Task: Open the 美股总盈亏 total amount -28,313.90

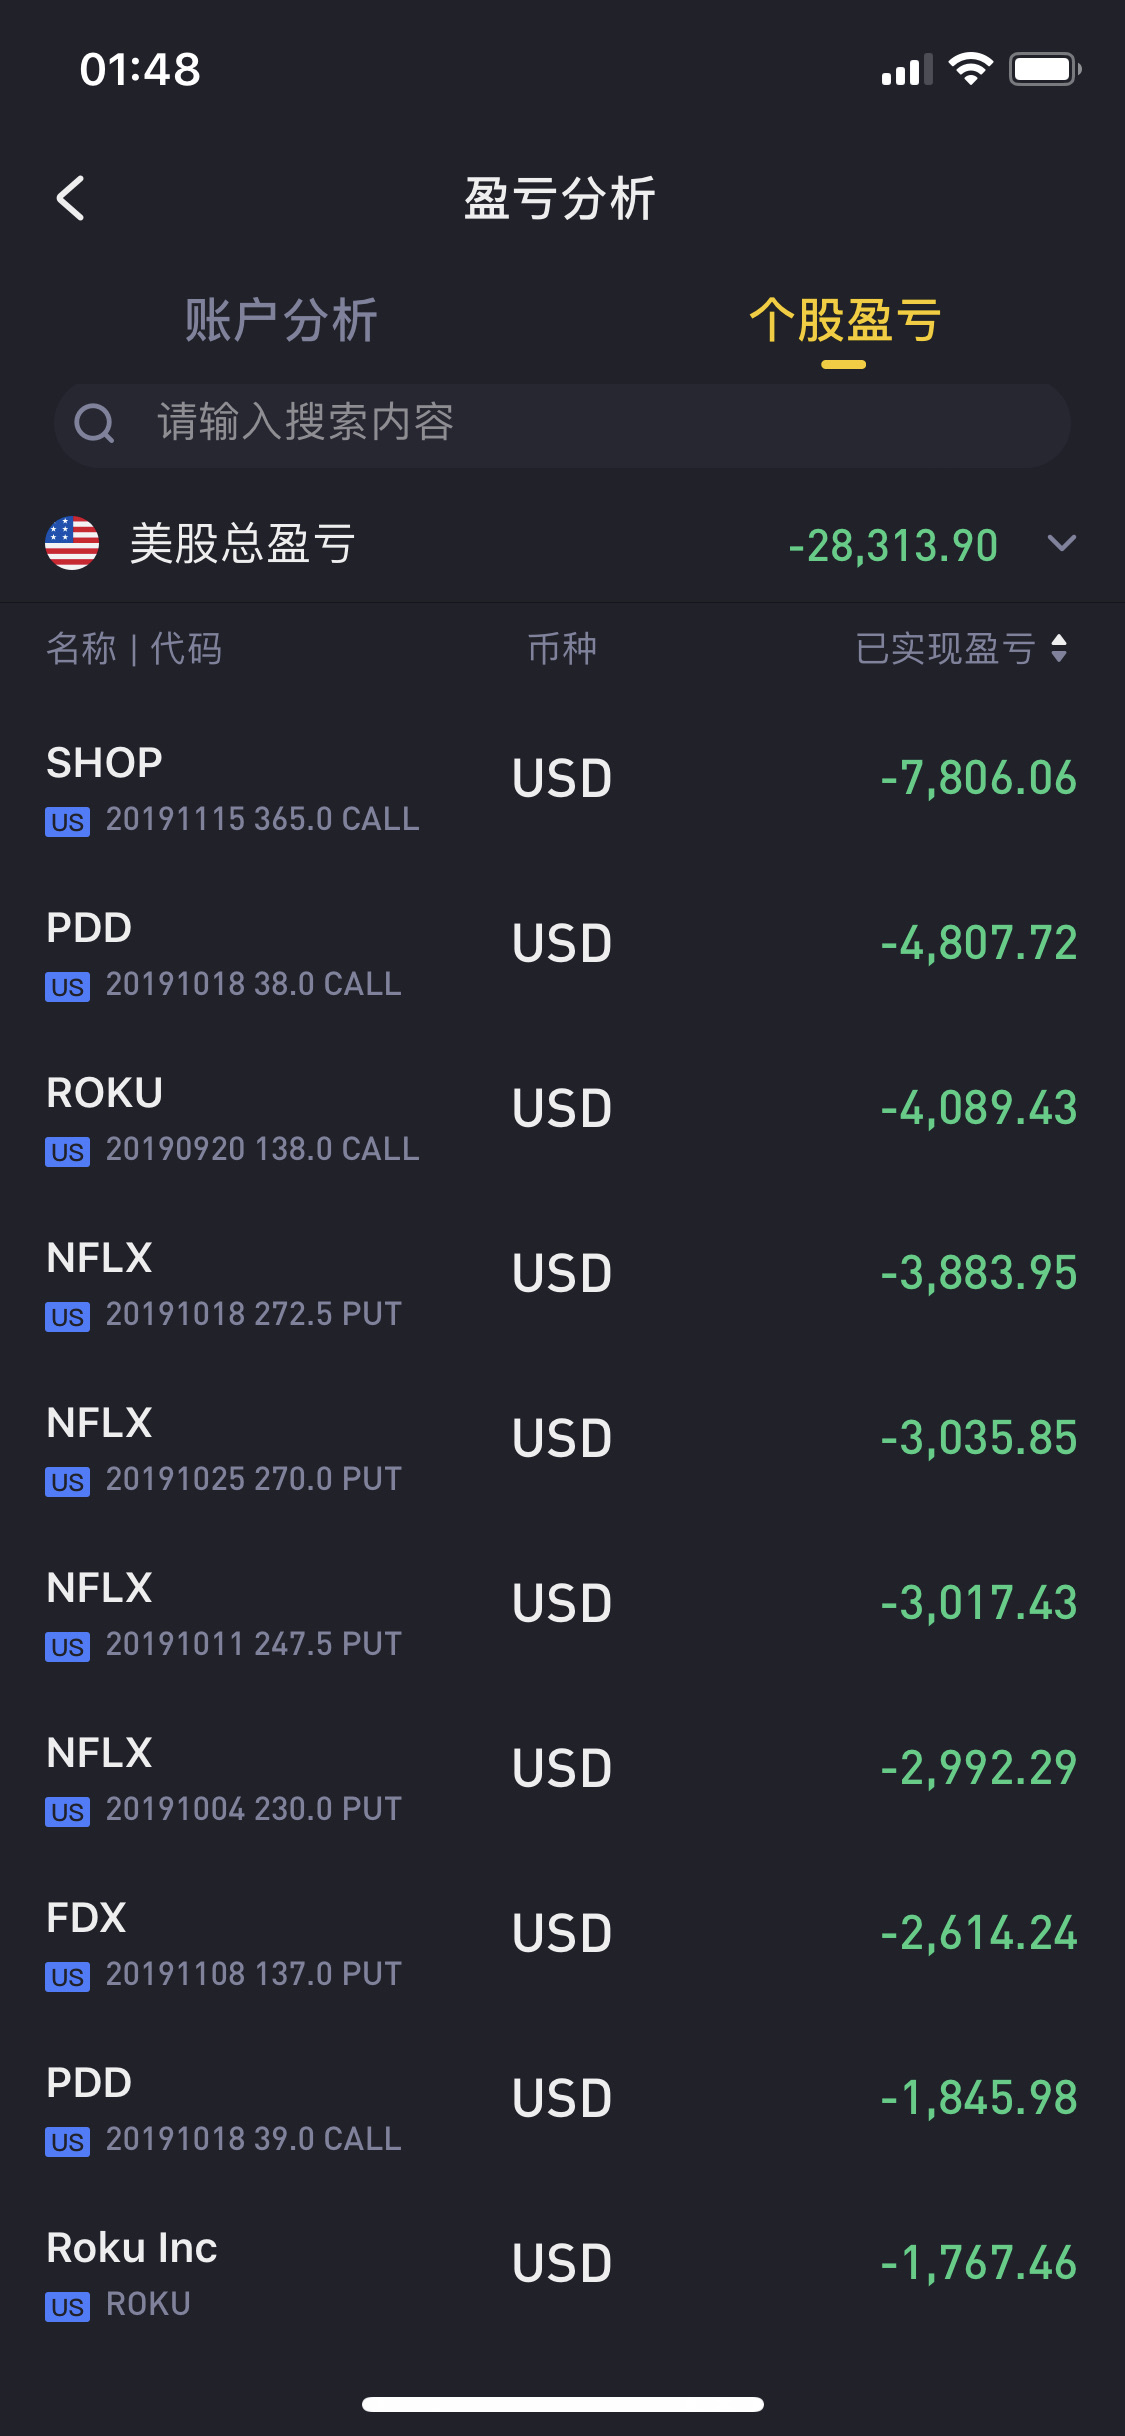Action: pyautogui.click(x=893, y=546)
